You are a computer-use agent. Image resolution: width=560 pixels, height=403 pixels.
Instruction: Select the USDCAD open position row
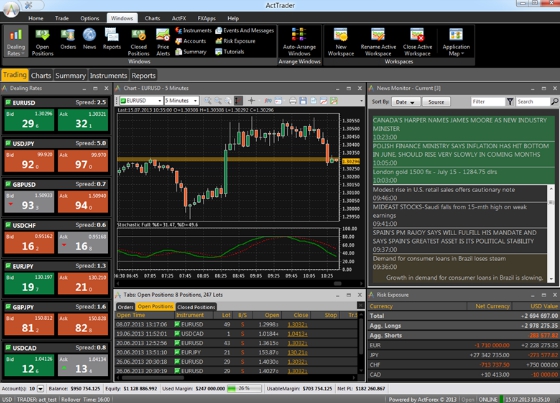coord(236,334)
